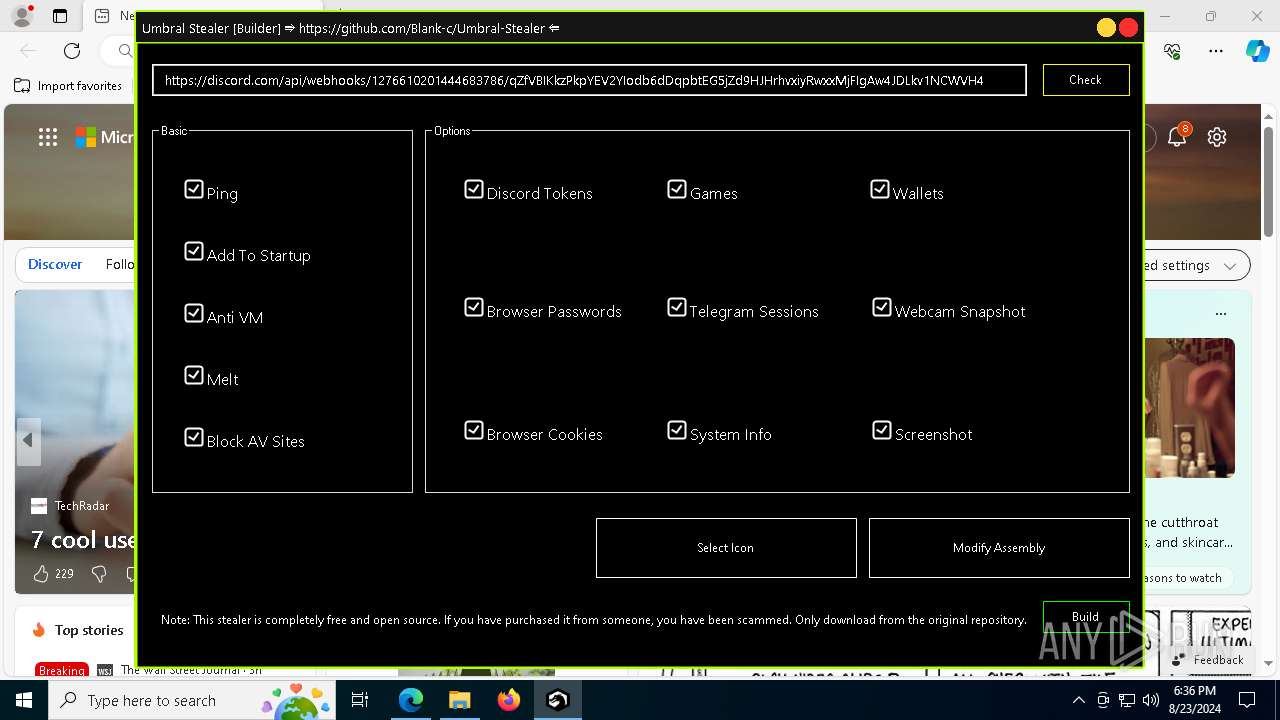The image size is (1280, 720).
Task: Toggle Telegram Sessions checkbox
Action: tap(677, 307)
